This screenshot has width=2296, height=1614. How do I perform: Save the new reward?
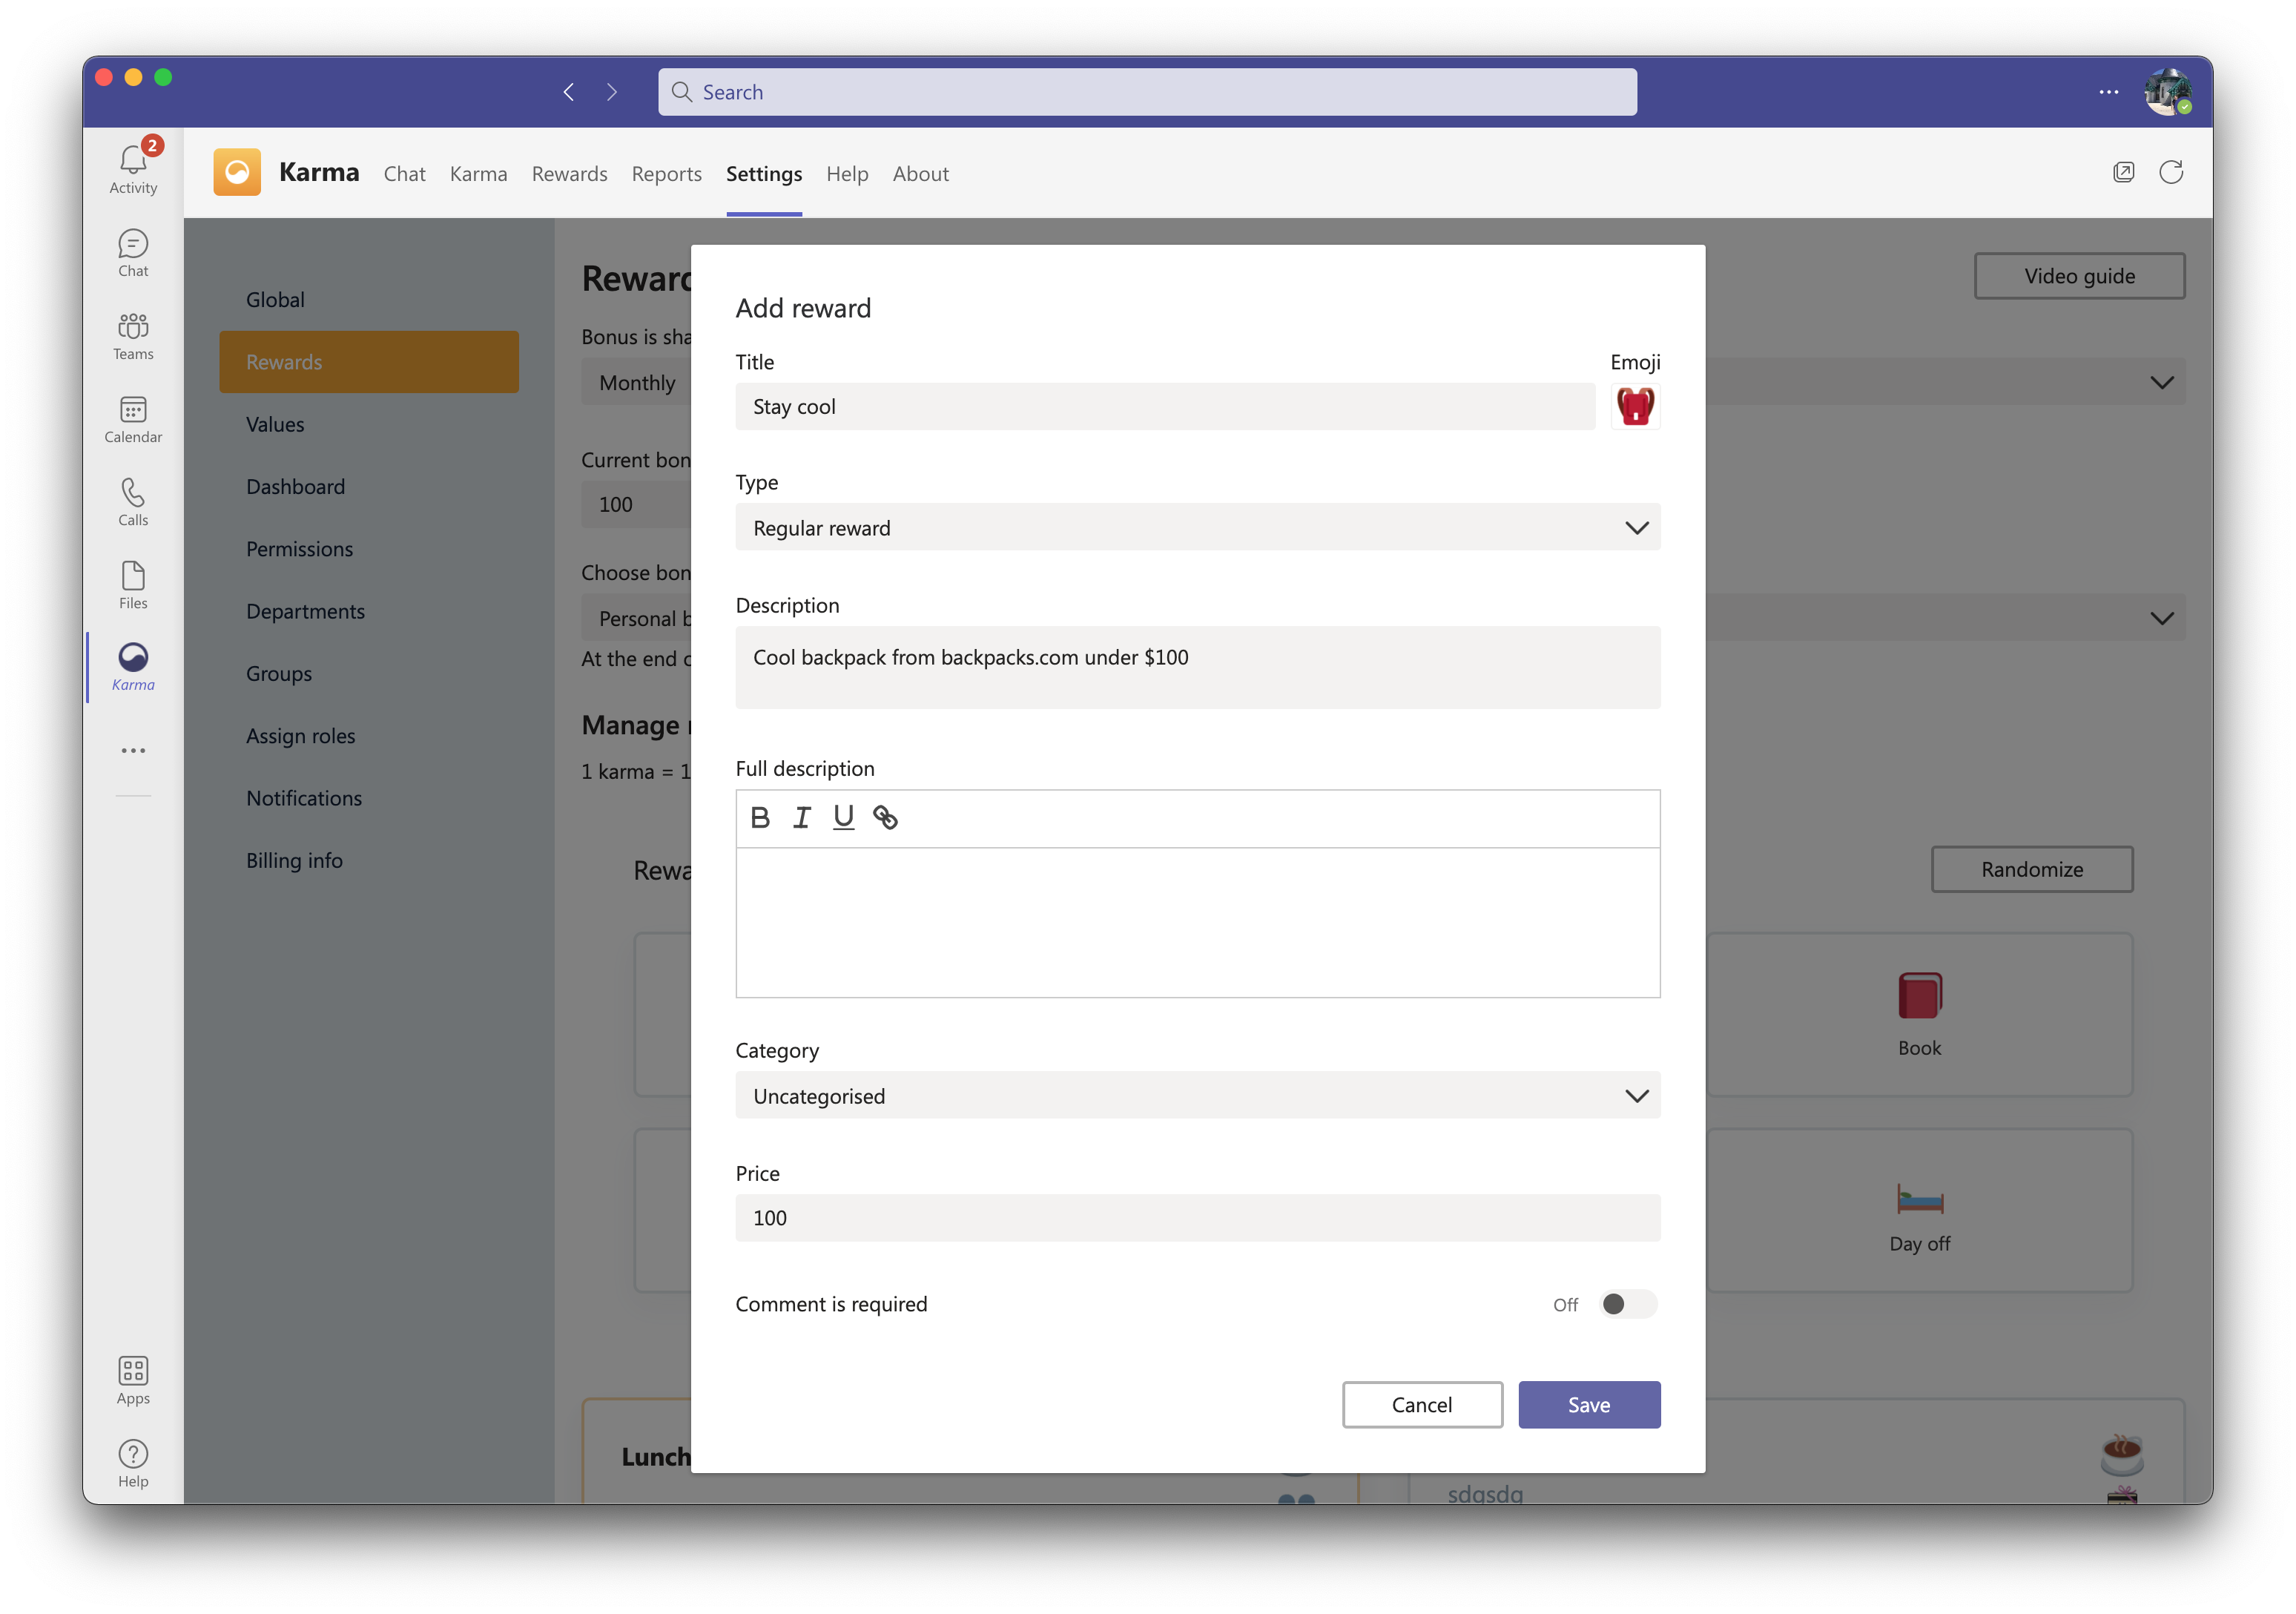pos(1588,1405)
